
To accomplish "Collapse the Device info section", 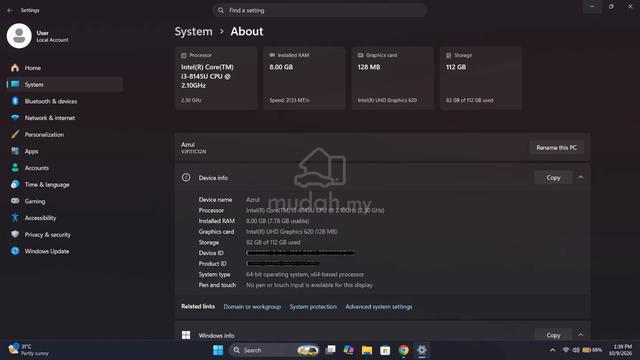I will pyautogui.click(x=580, y=178).
